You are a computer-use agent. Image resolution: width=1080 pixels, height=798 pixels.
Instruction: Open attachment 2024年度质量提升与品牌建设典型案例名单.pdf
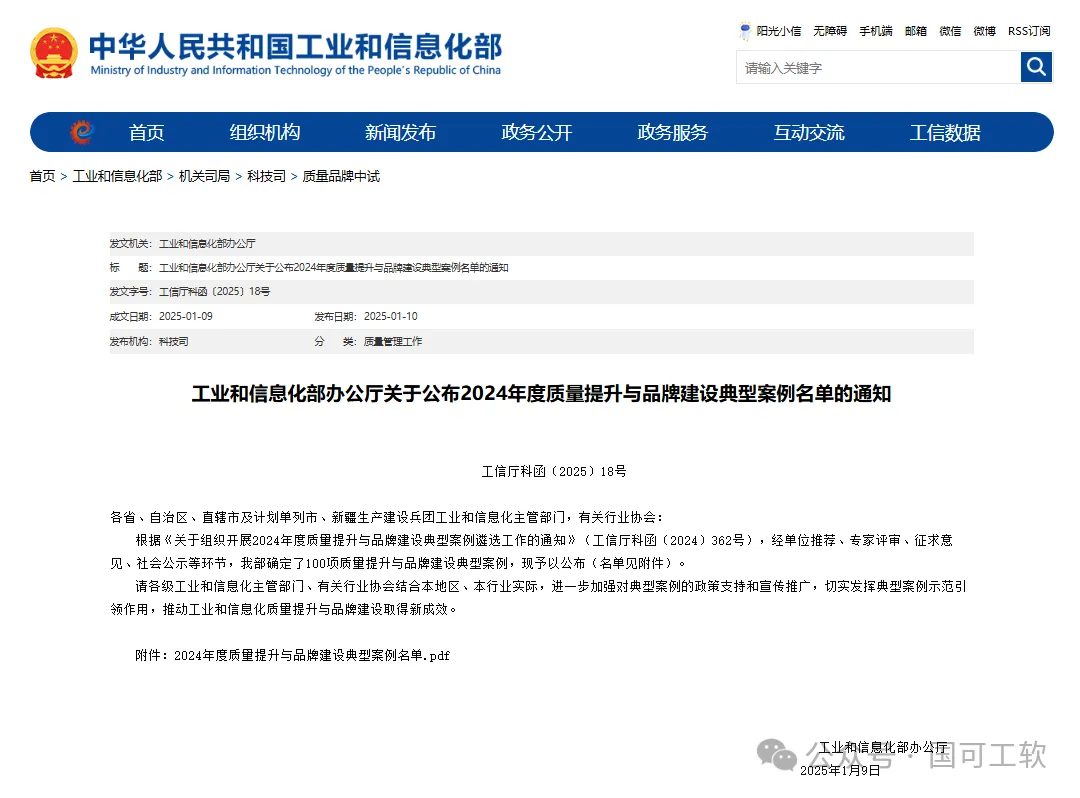312,655
